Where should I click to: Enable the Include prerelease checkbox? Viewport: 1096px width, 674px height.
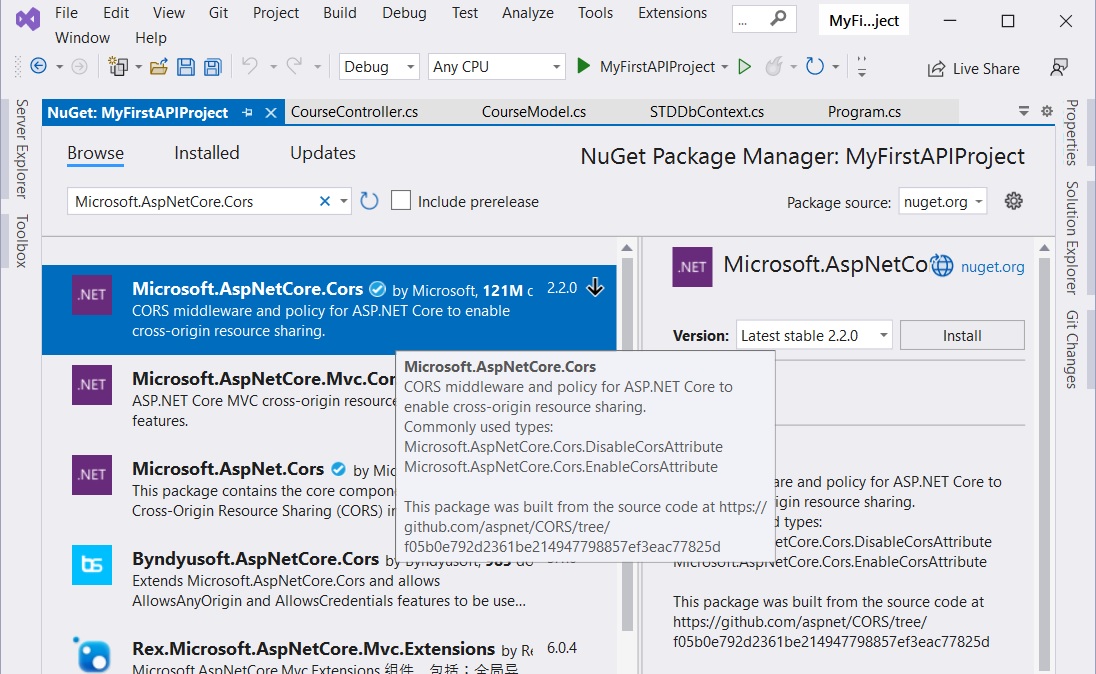(x=401, y=201)
